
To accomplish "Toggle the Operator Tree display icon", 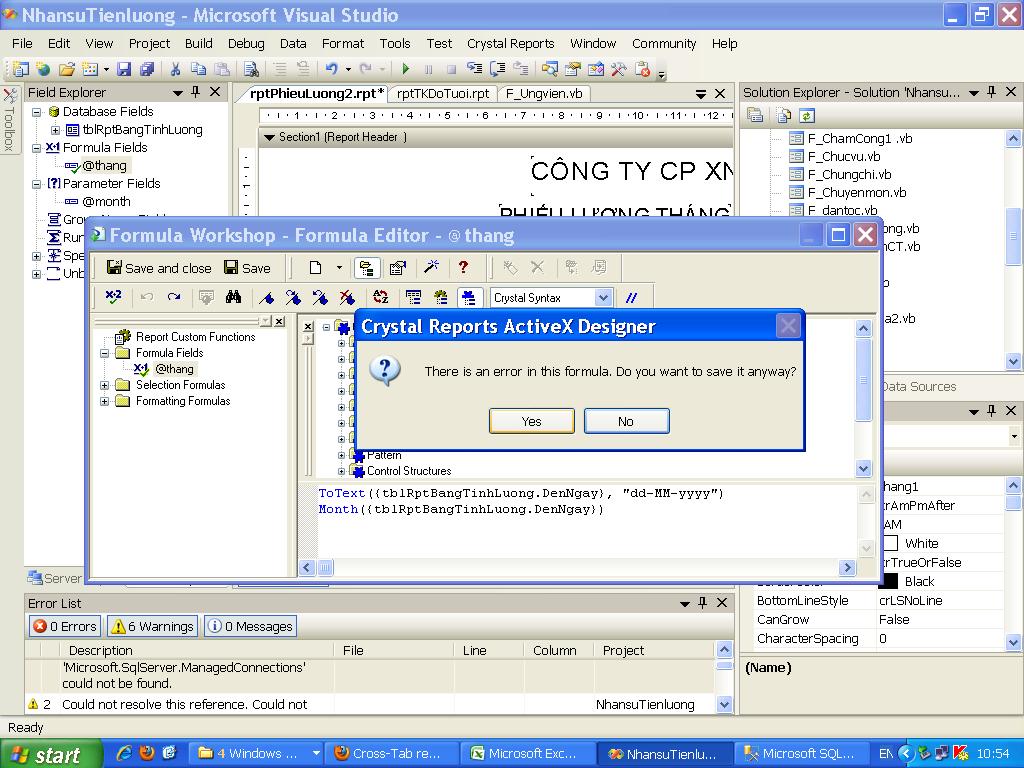I will (x=469, y=298).
